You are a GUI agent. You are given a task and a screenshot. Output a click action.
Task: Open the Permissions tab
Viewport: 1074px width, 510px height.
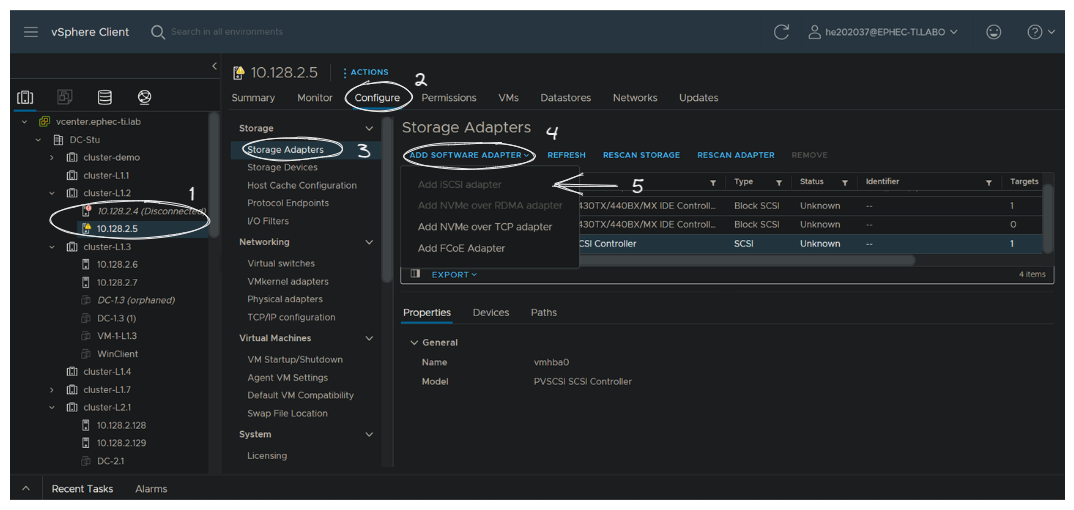click(449, 98)
